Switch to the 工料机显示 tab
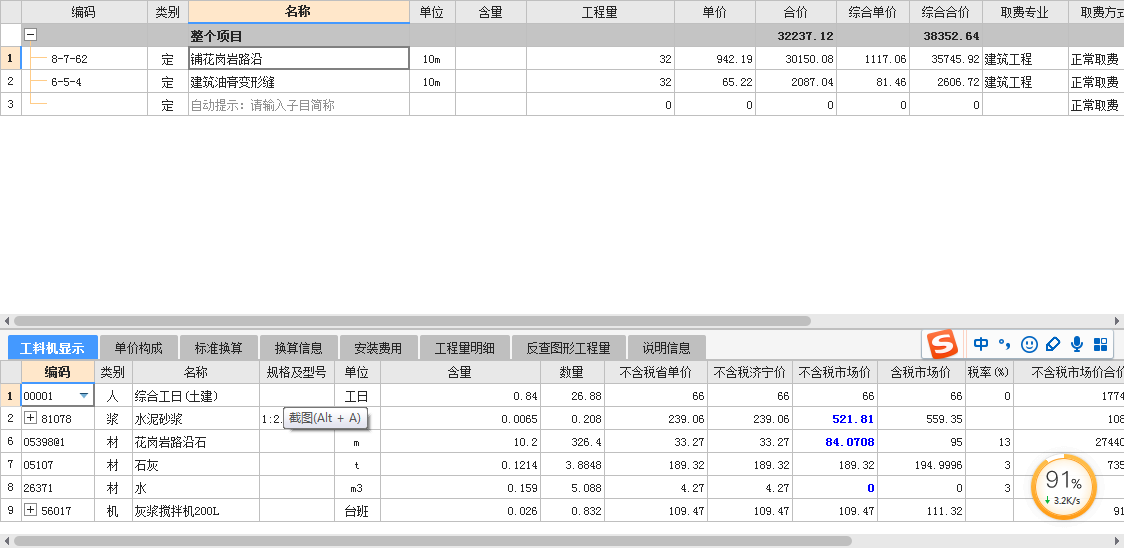The width and height of the screenshot is (1124, 548). pyautogui.click(x=52, y=348)
